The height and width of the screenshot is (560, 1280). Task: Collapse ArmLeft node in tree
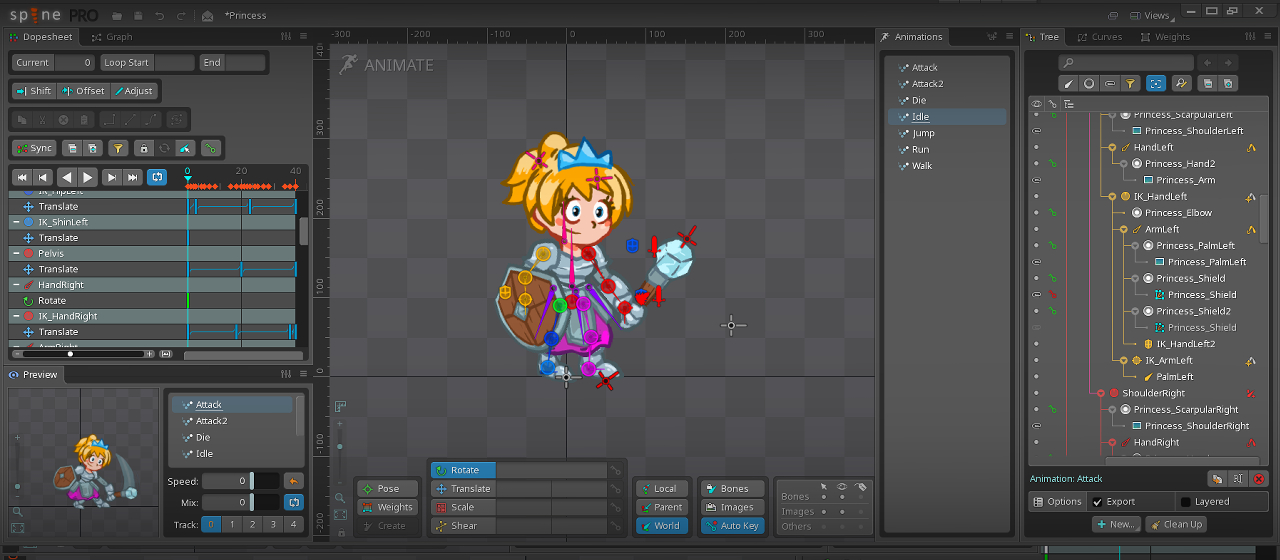[x=1123, y=229]
